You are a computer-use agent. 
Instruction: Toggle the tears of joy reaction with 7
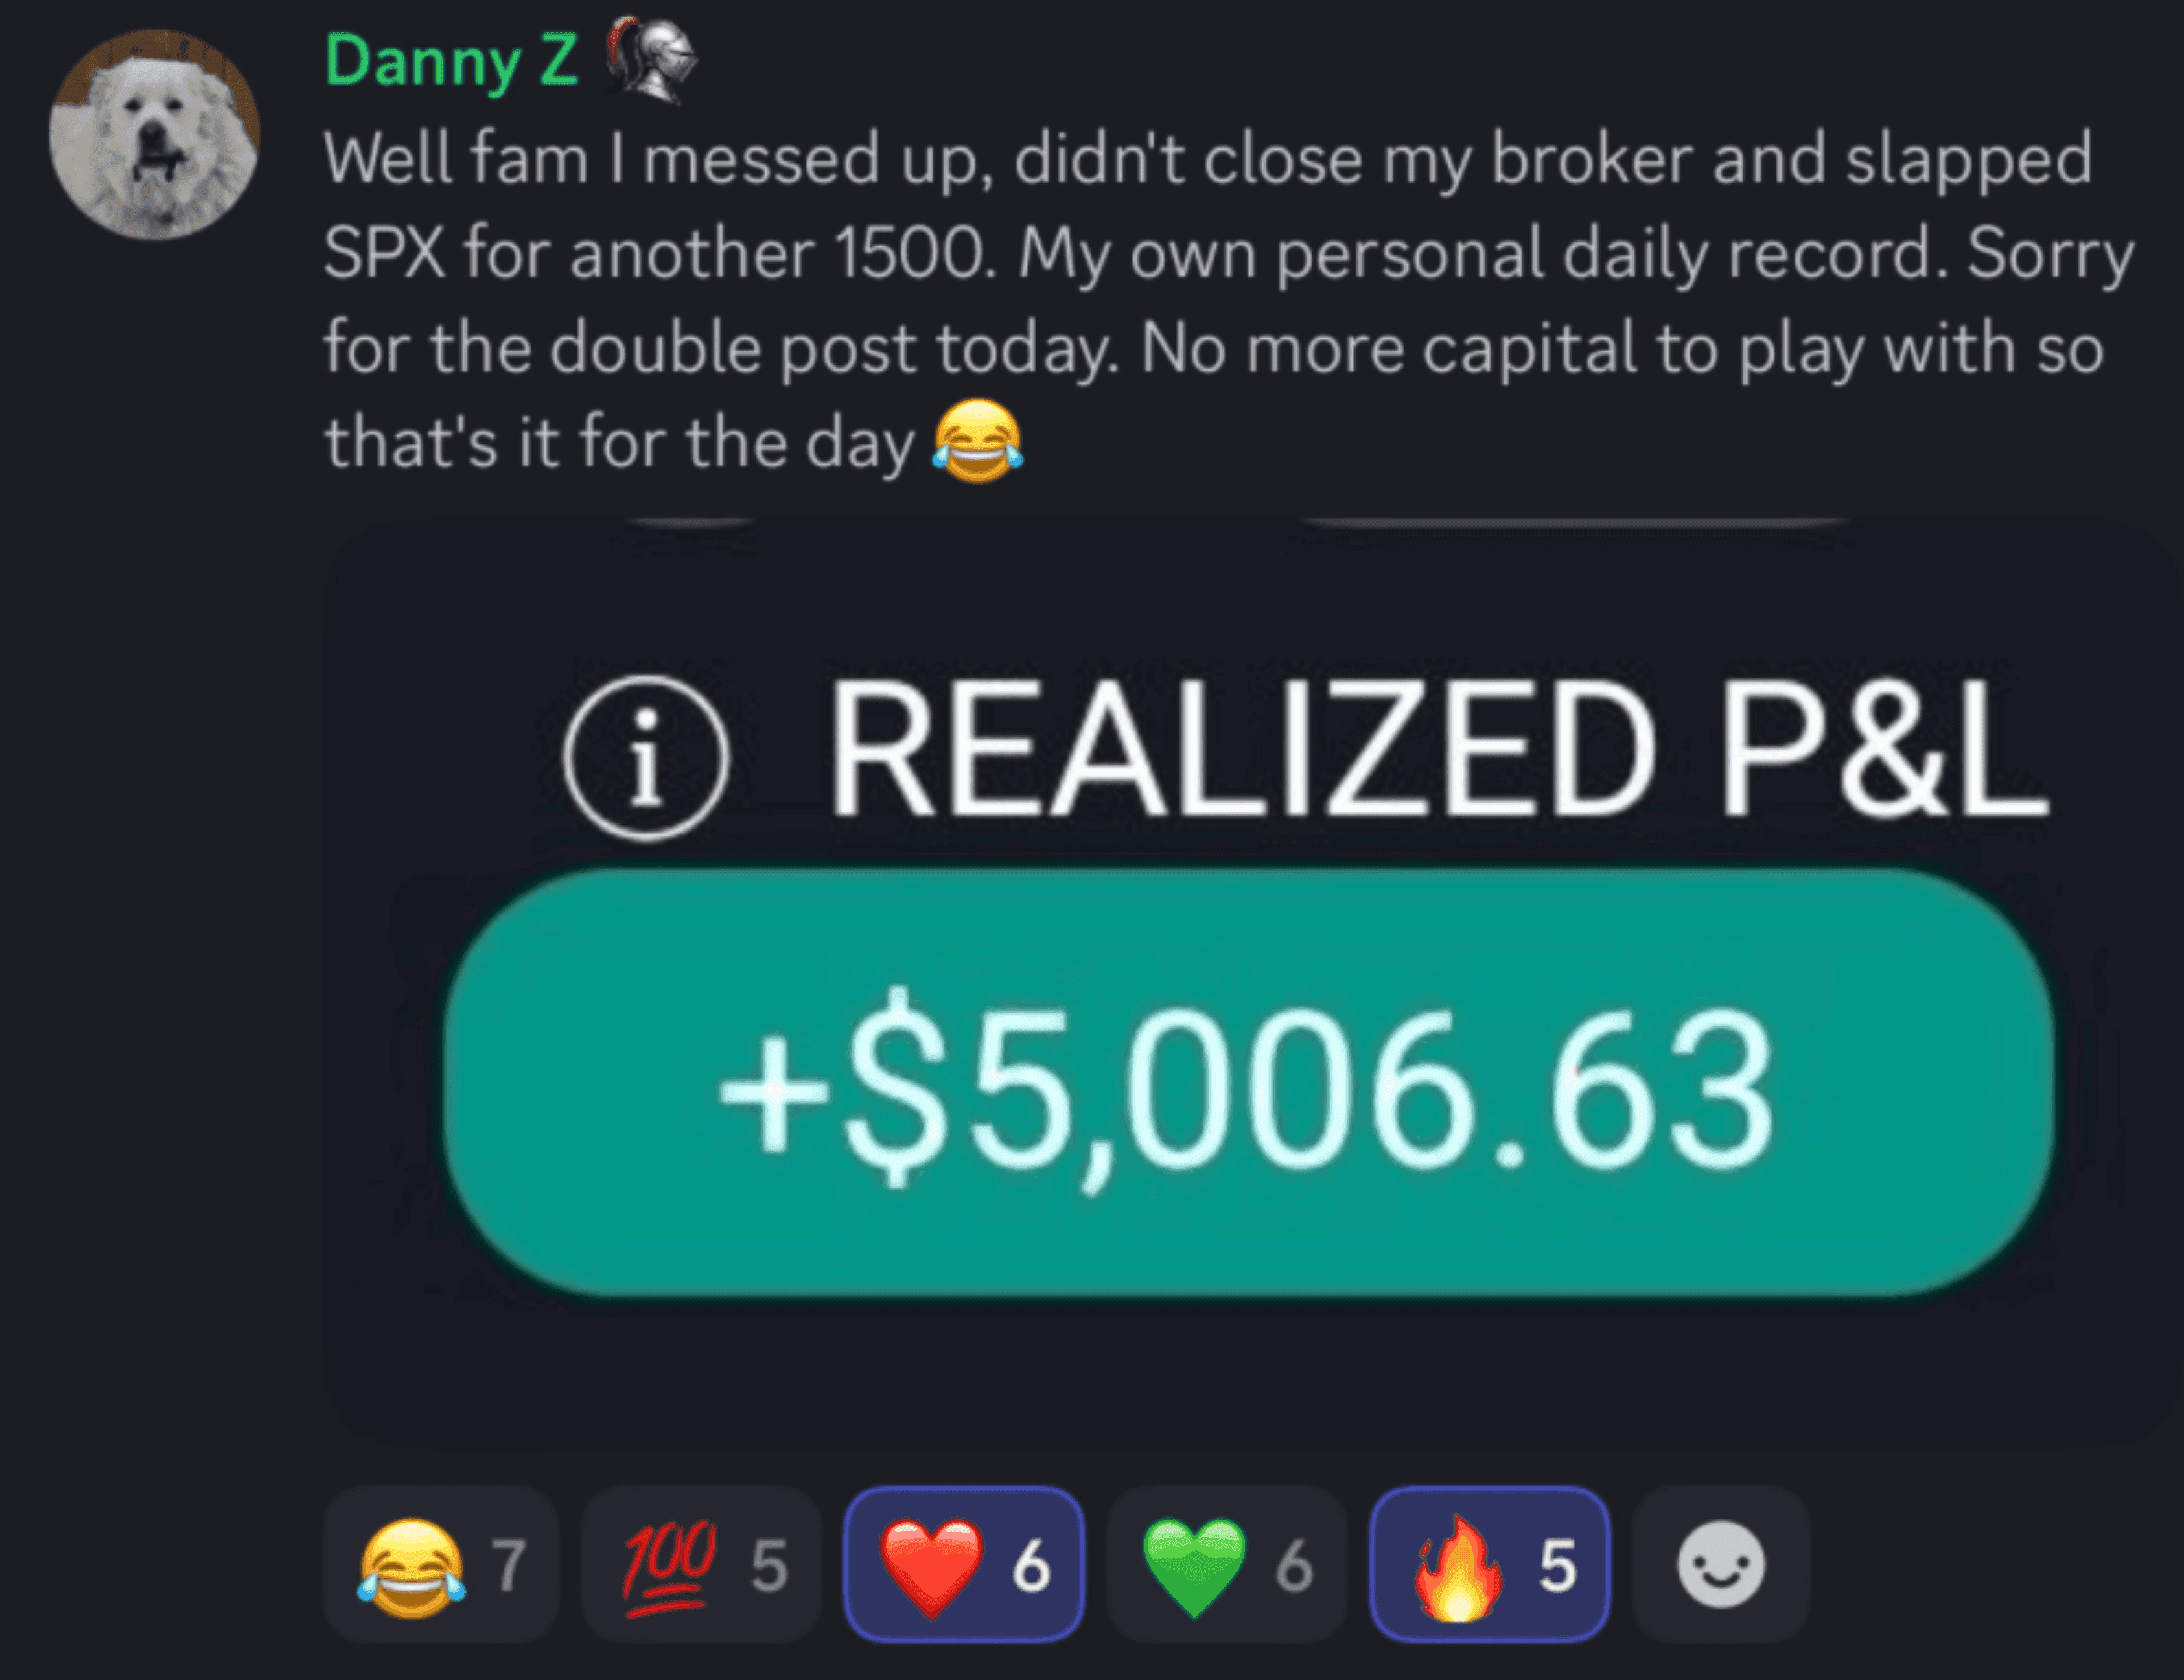[x=440, y=1564]
